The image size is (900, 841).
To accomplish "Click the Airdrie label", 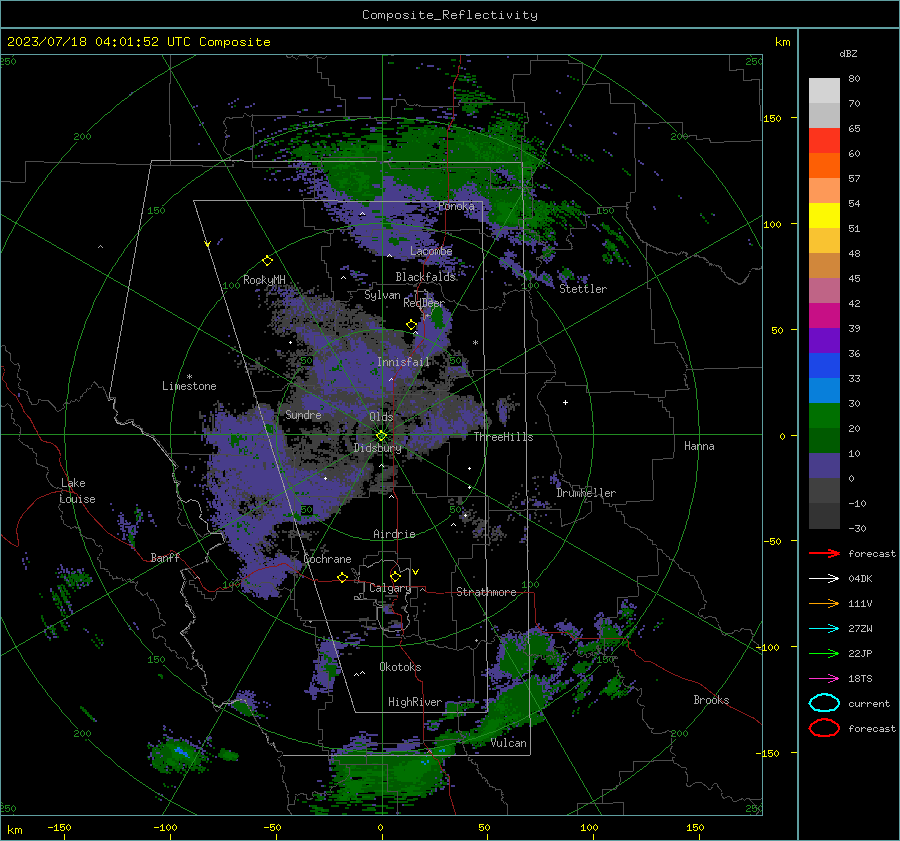I will 394,534.
